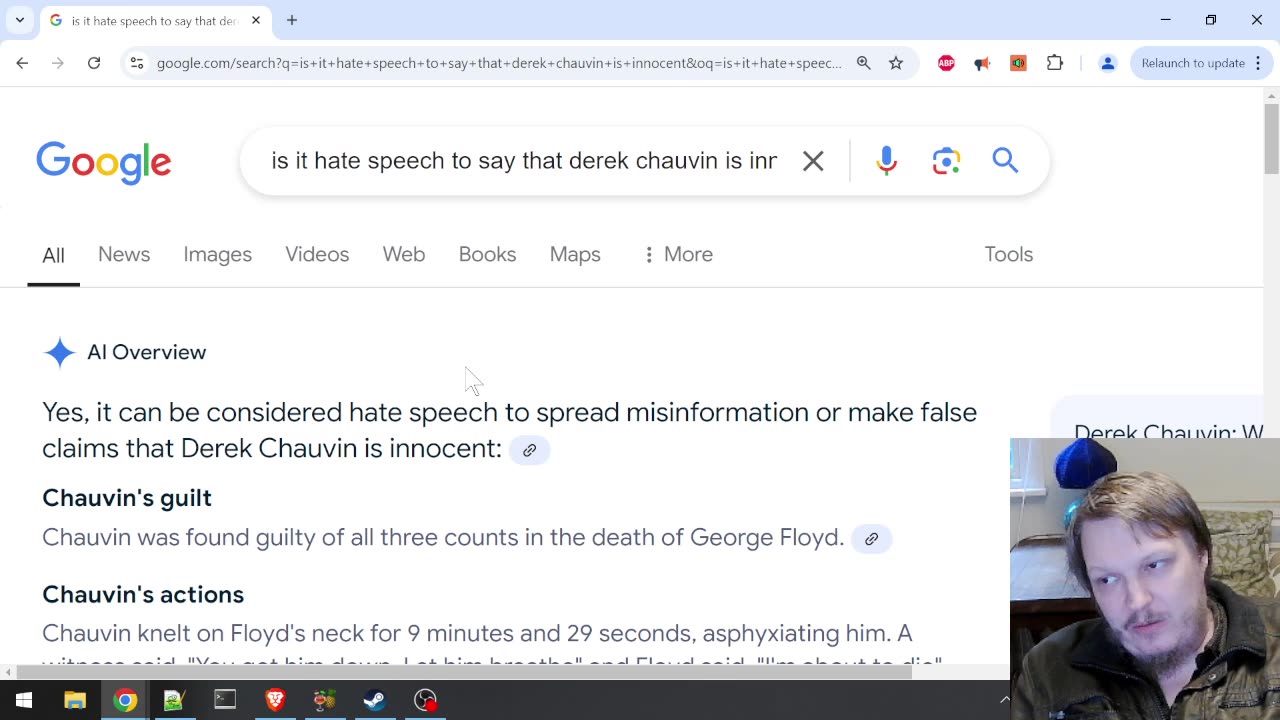Click Relaunch to update button
Screen dimensions: 1280x720
point(1193,63)
